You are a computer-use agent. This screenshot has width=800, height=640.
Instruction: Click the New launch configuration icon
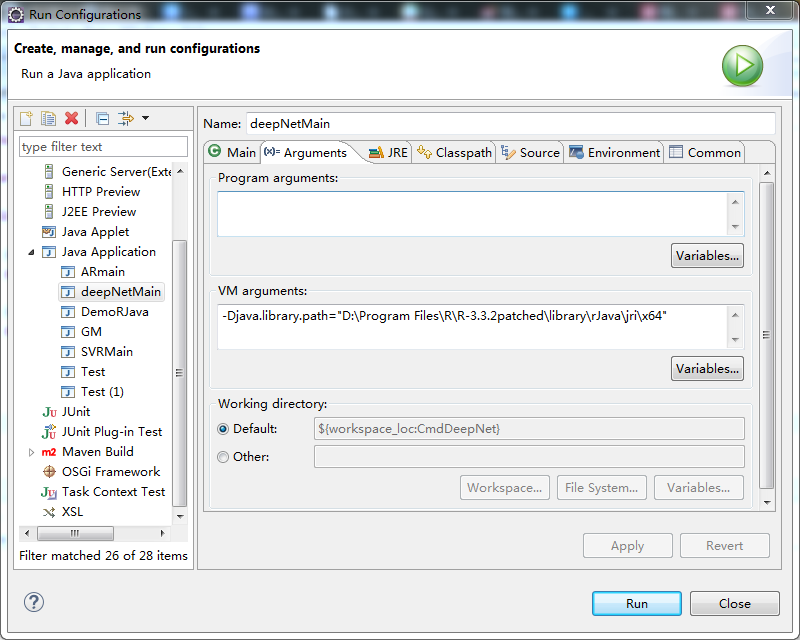tap(27, 118)
